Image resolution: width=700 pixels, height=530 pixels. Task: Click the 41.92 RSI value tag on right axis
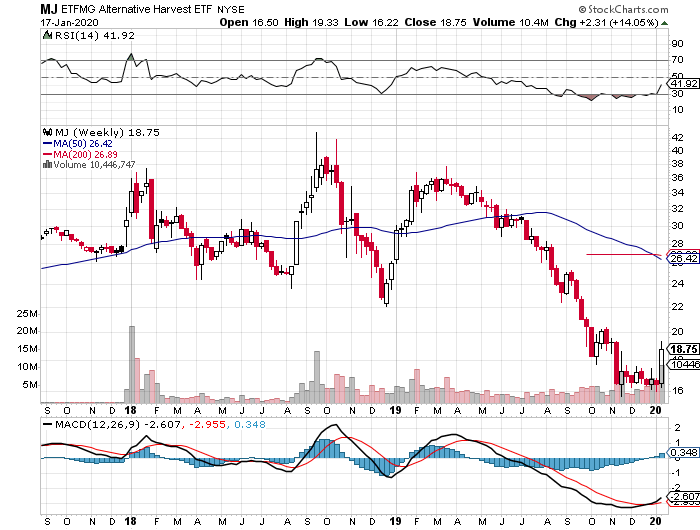click(683, 84)
